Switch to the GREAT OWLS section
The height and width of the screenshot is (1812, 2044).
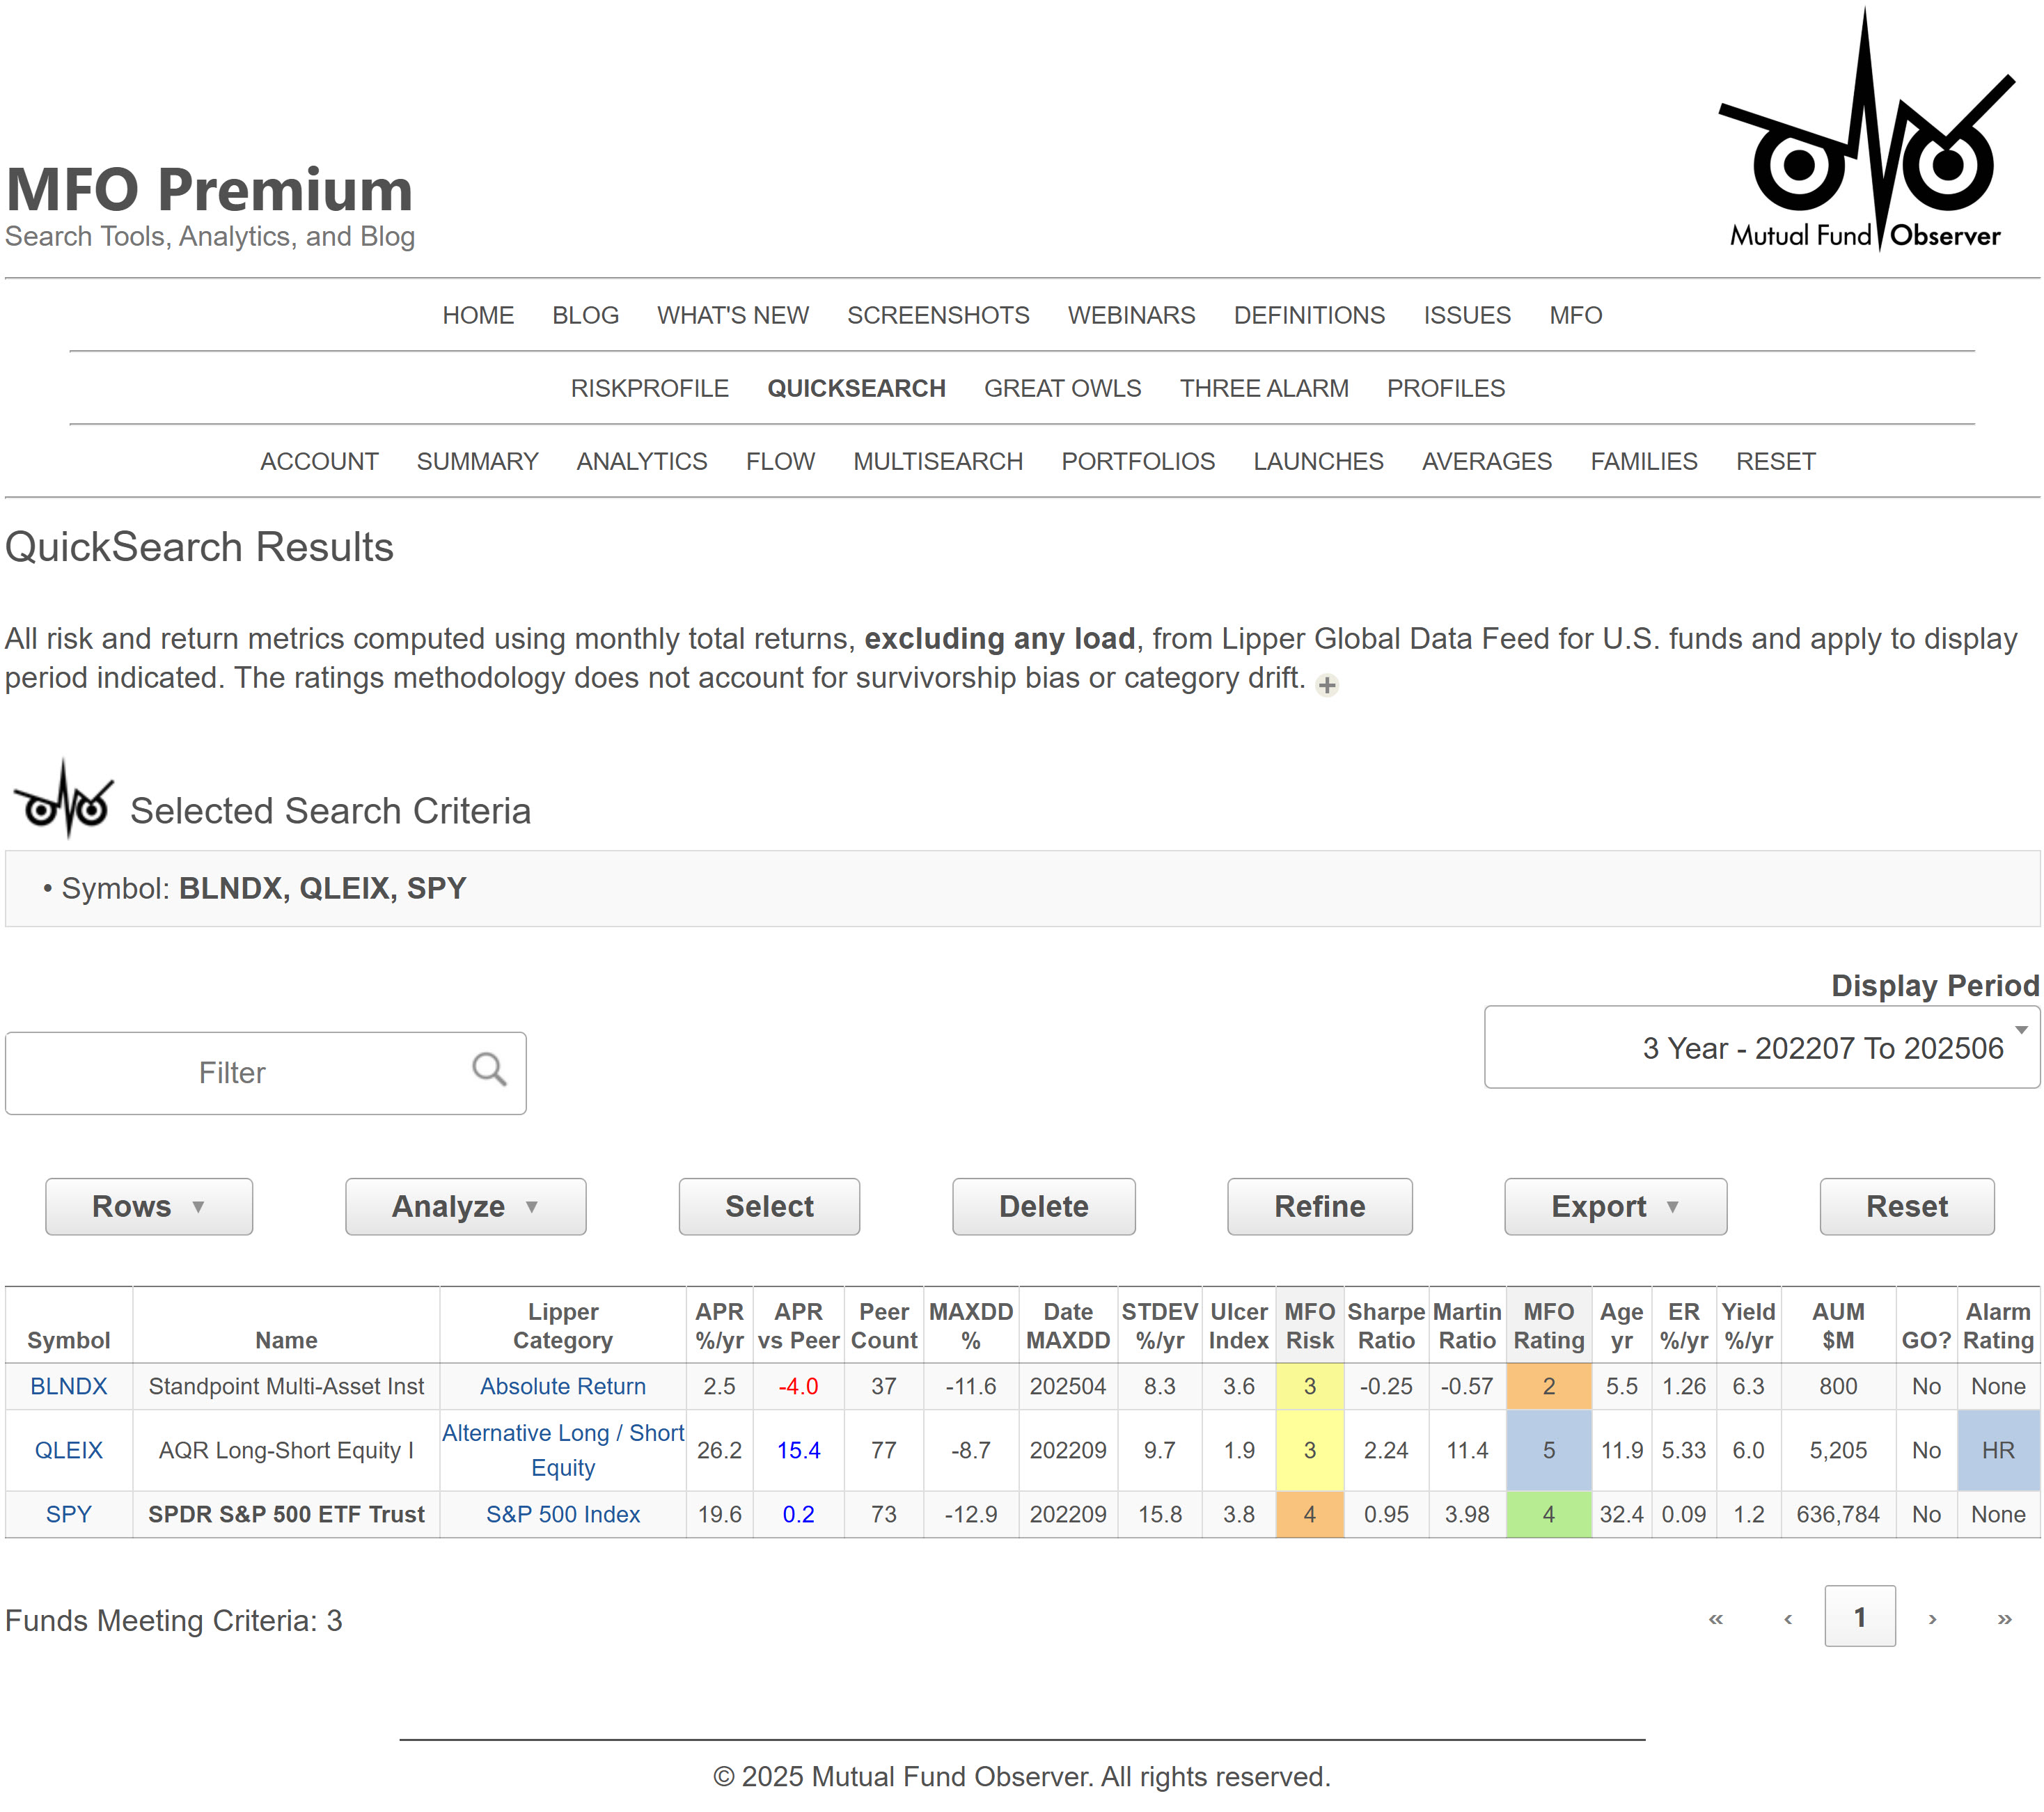click(1063, 388)
